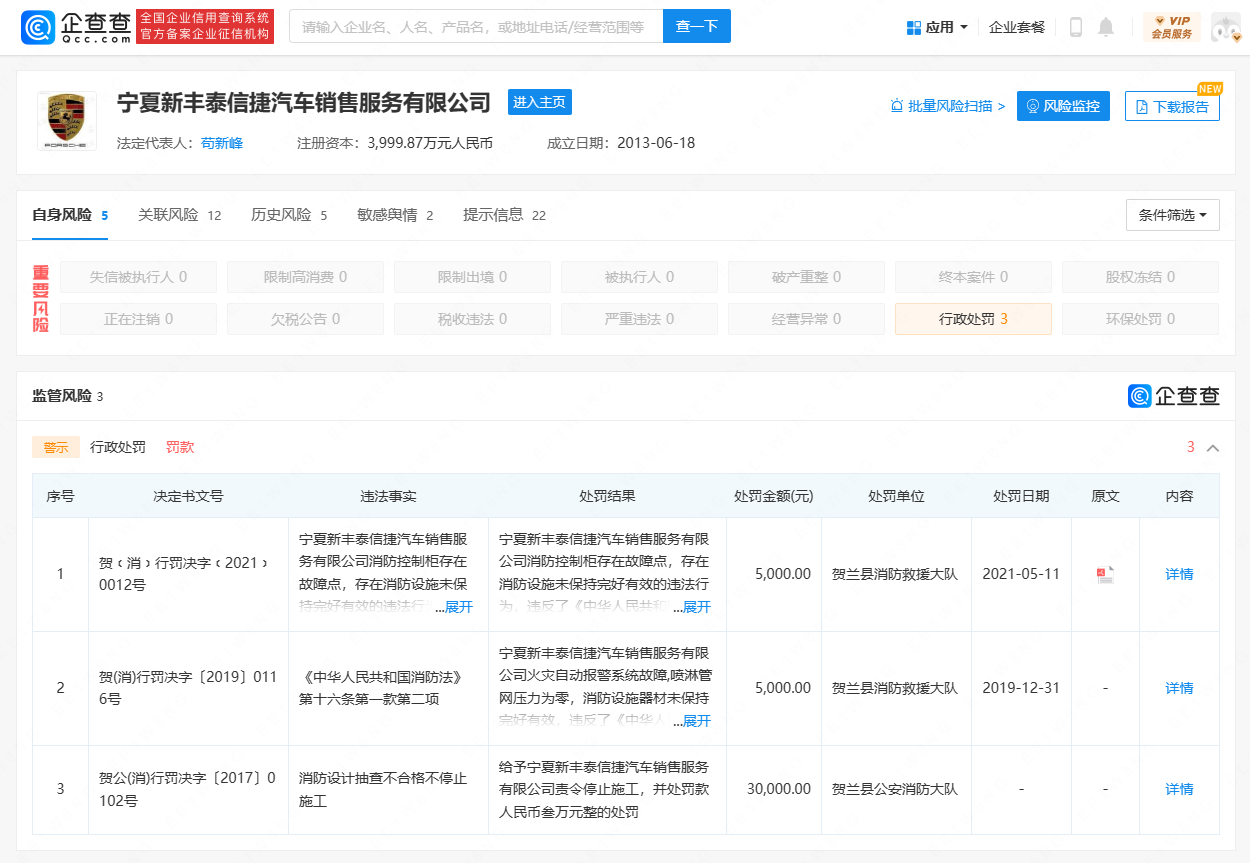Open the 应用 dropdown menu

point(937,27)
